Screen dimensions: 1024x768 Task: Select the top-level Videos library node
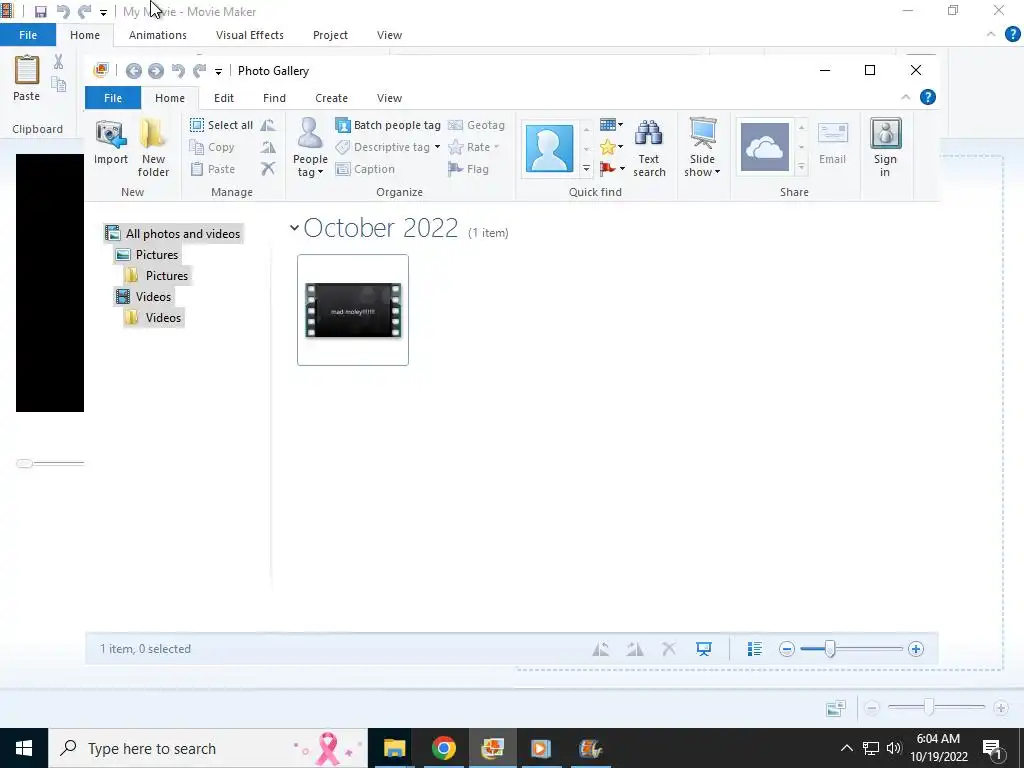(144, 296)
